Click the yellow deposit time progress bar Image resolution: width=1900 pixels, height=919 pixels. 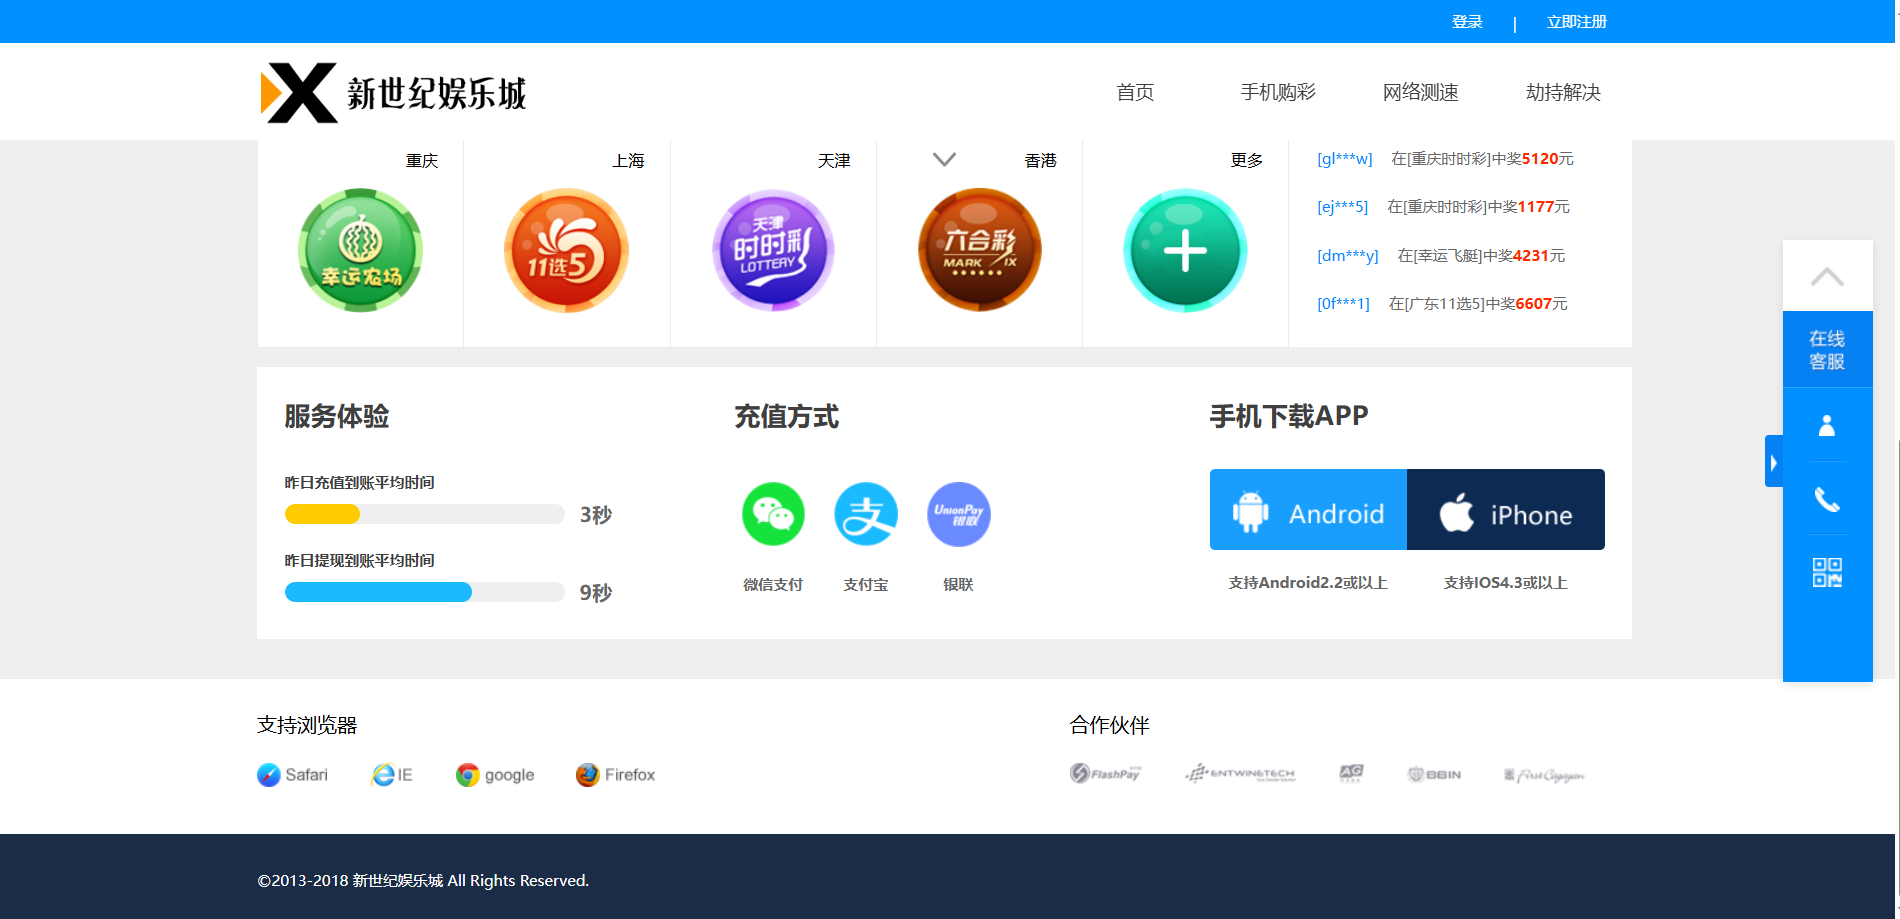[x=322, y=514]
